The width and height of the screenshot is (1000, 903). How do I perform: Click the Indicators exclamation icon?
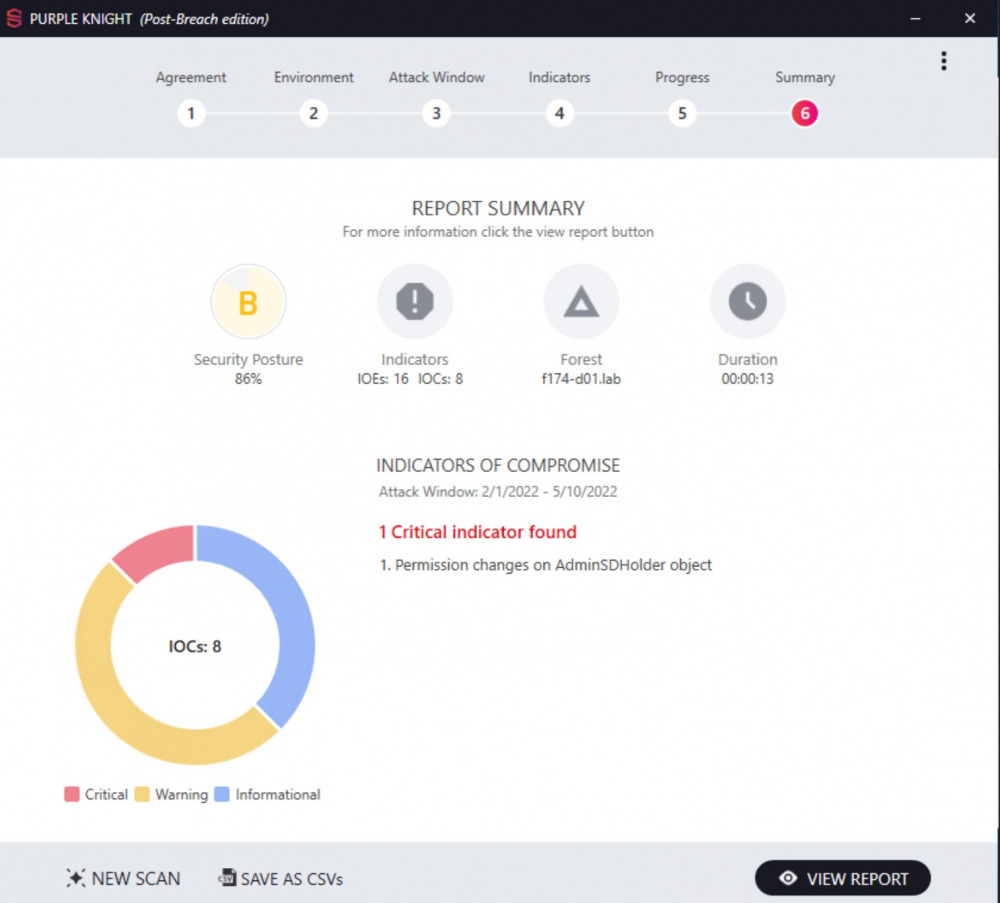point(415,301)
